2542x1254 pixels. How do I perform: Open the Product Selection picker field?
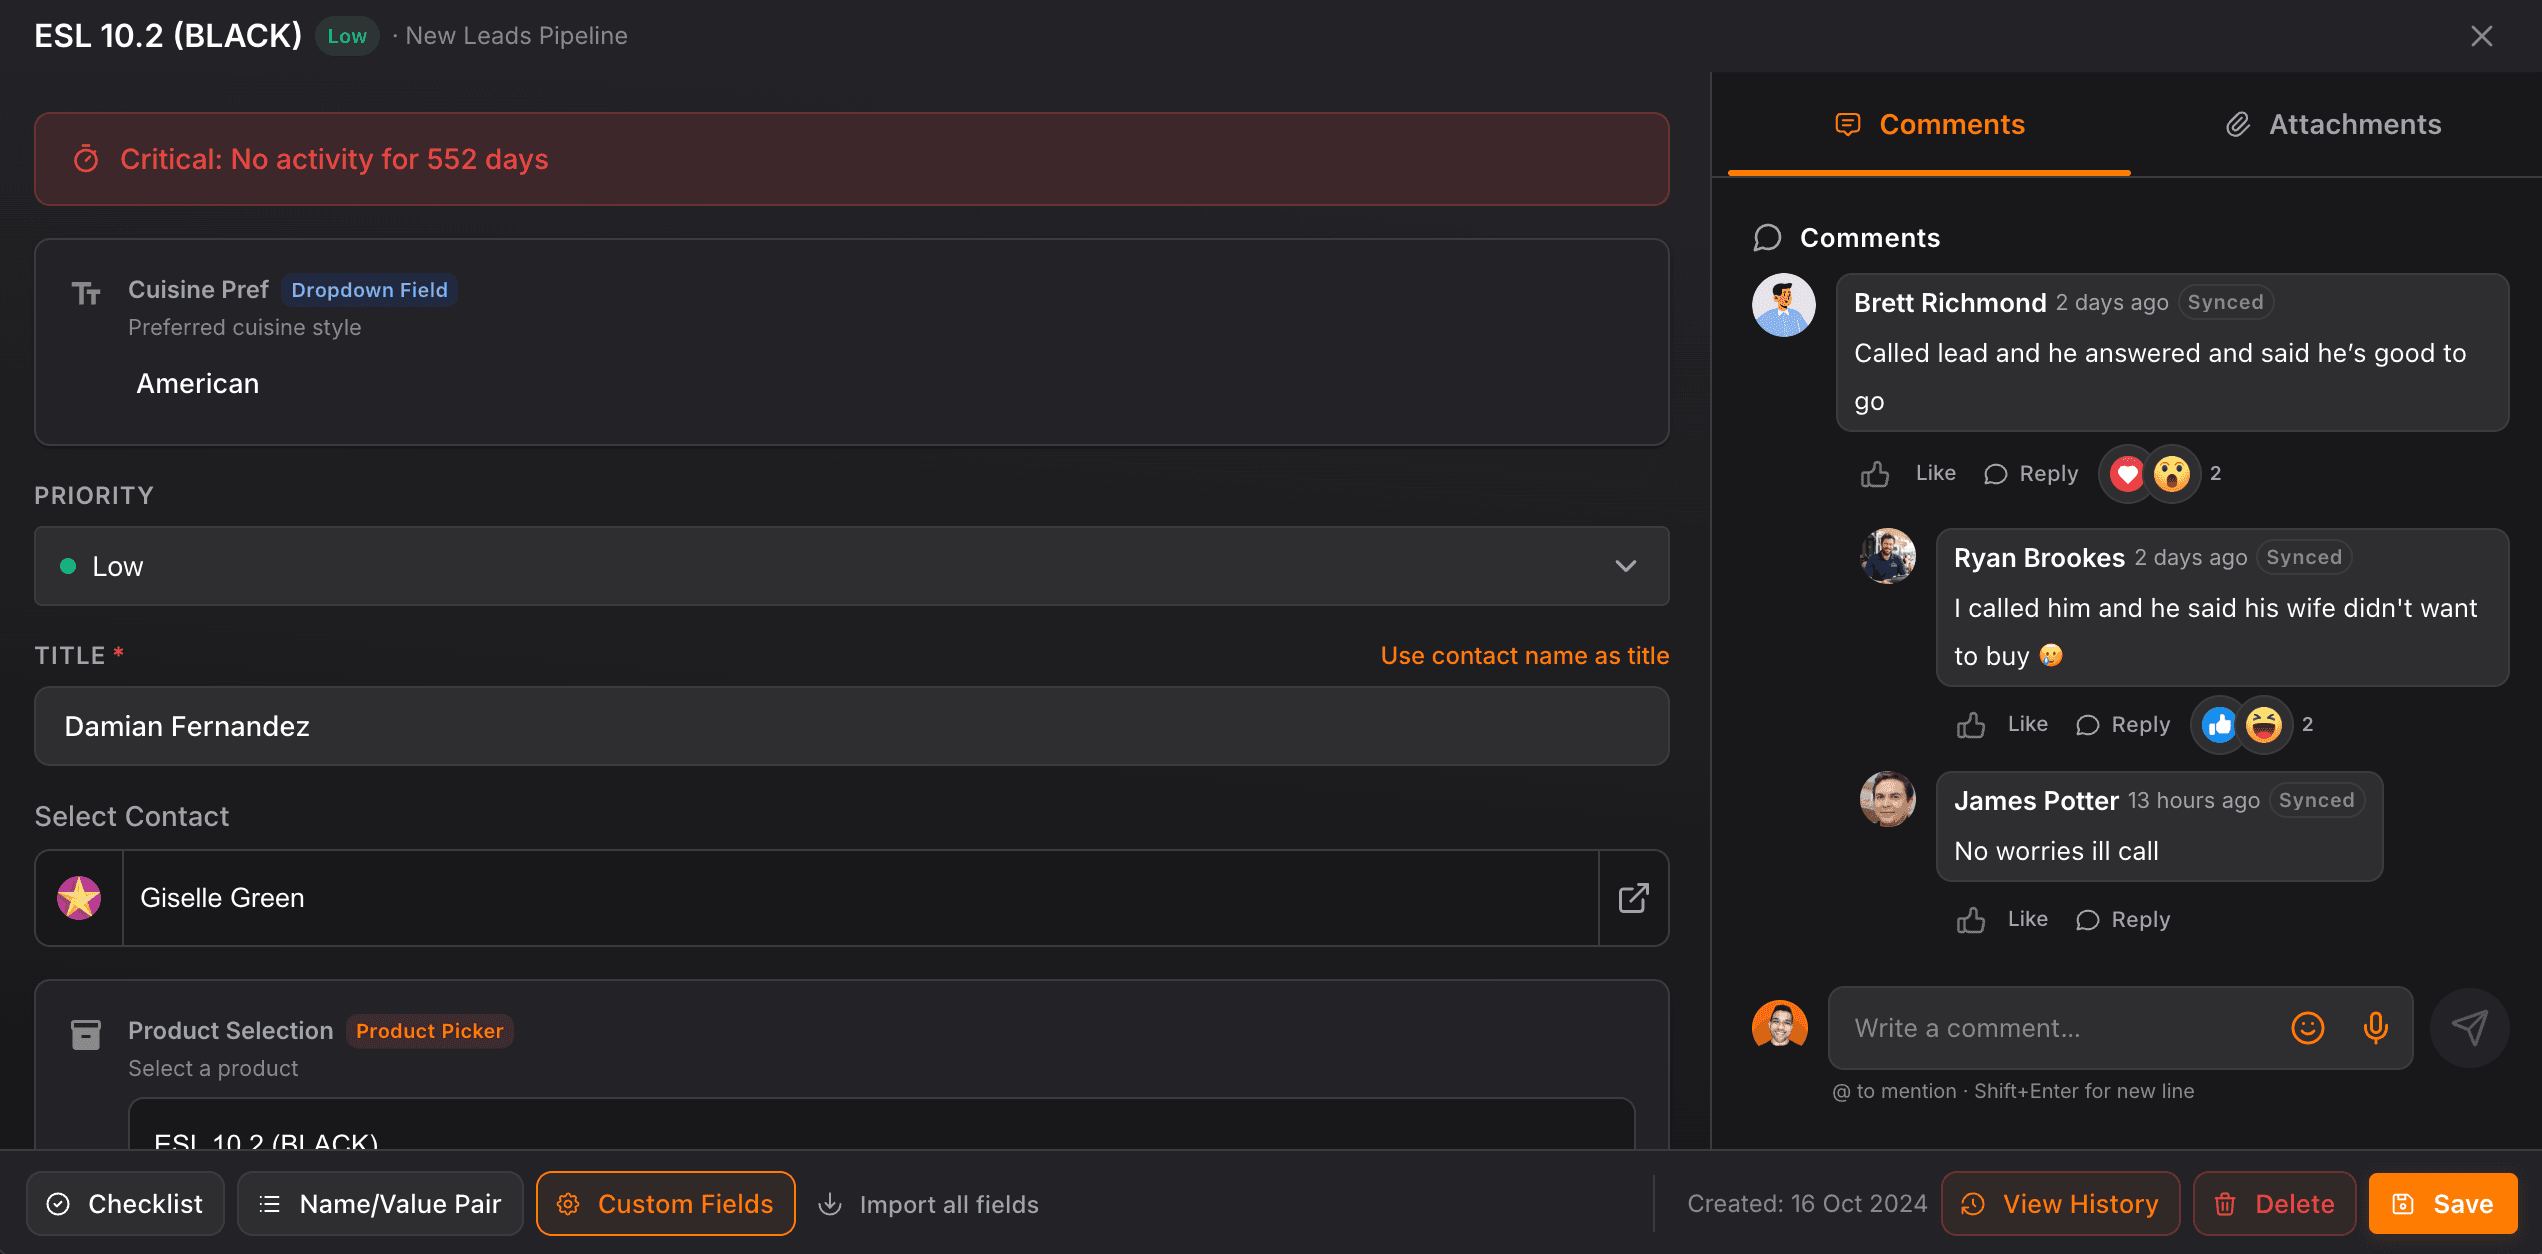coord(880,1130)
